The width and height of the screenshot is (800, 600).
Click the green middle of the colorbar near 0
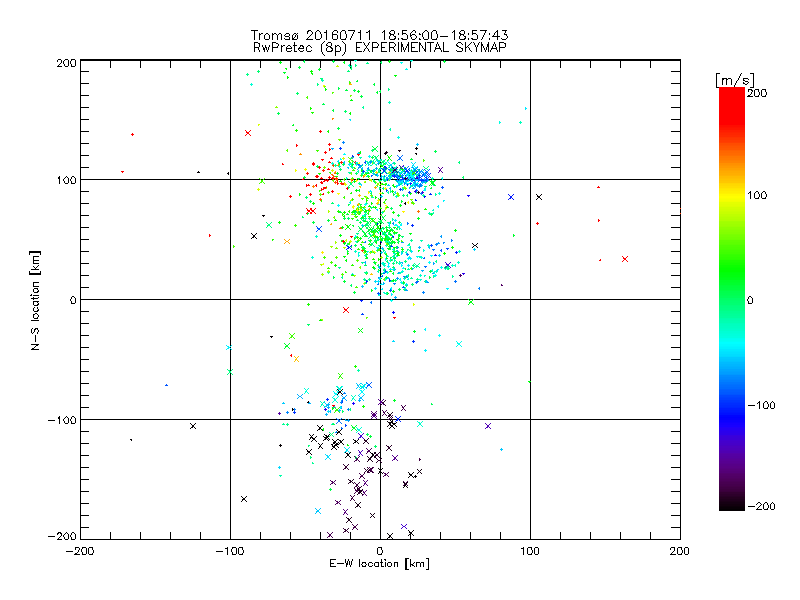point(732,300)
